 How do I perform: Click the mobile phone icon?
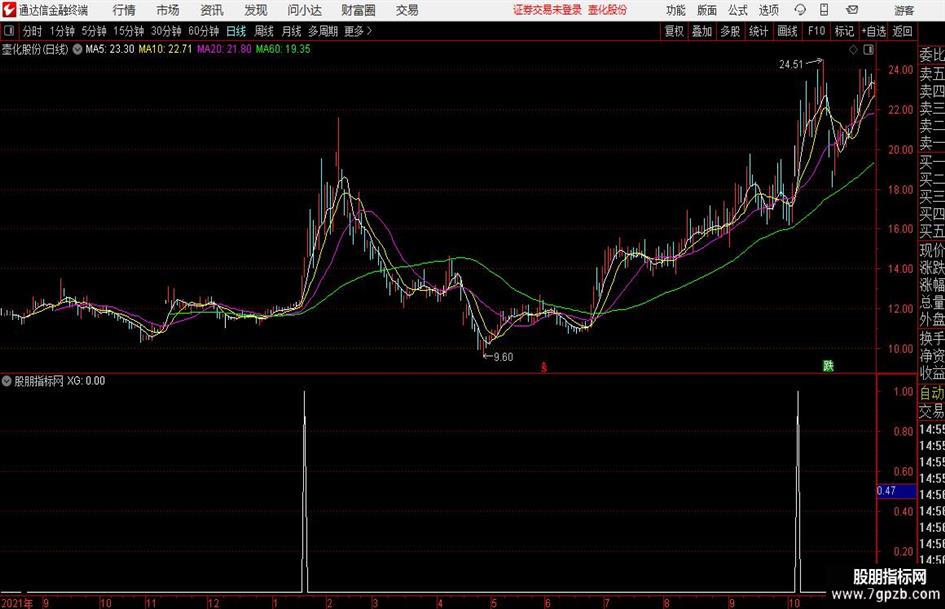tap(824, 10)
